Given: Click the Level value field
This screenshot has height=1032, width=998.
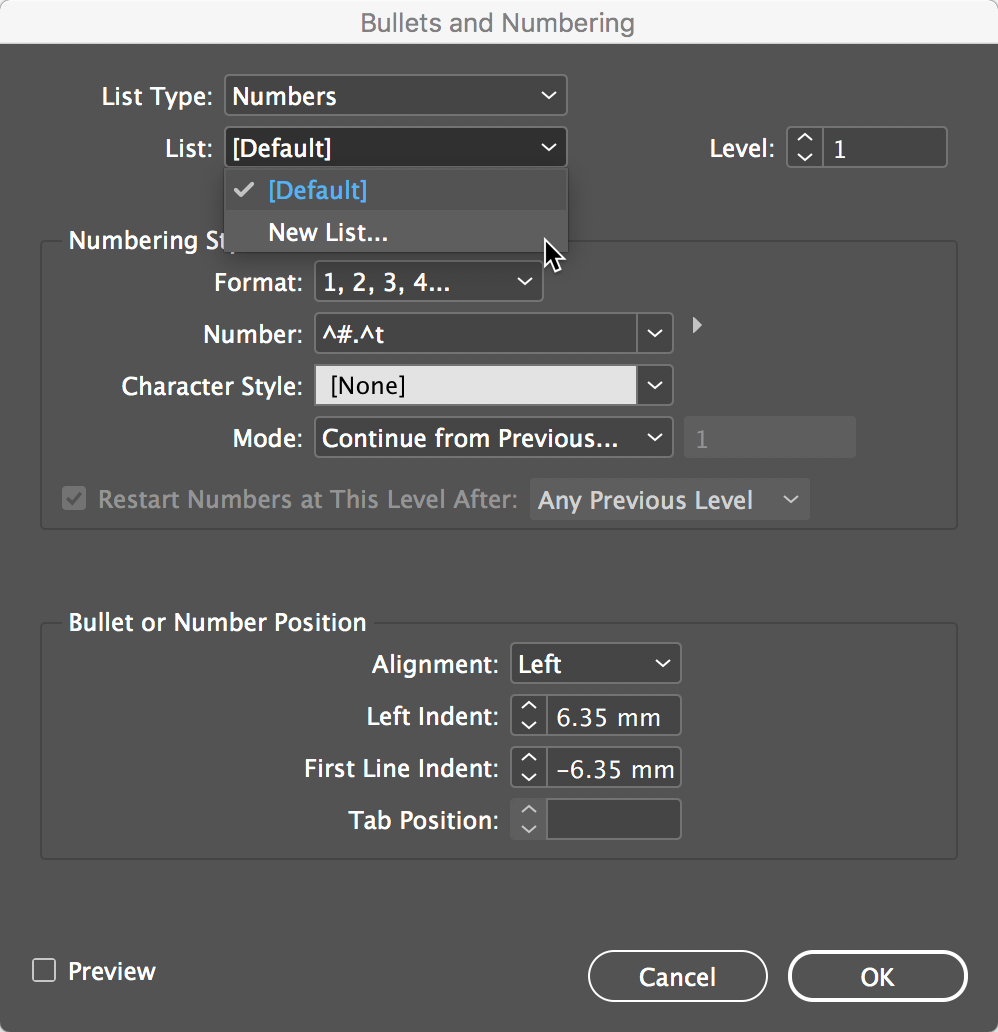Looking at the screenshot, I should [x=884, y=147].
